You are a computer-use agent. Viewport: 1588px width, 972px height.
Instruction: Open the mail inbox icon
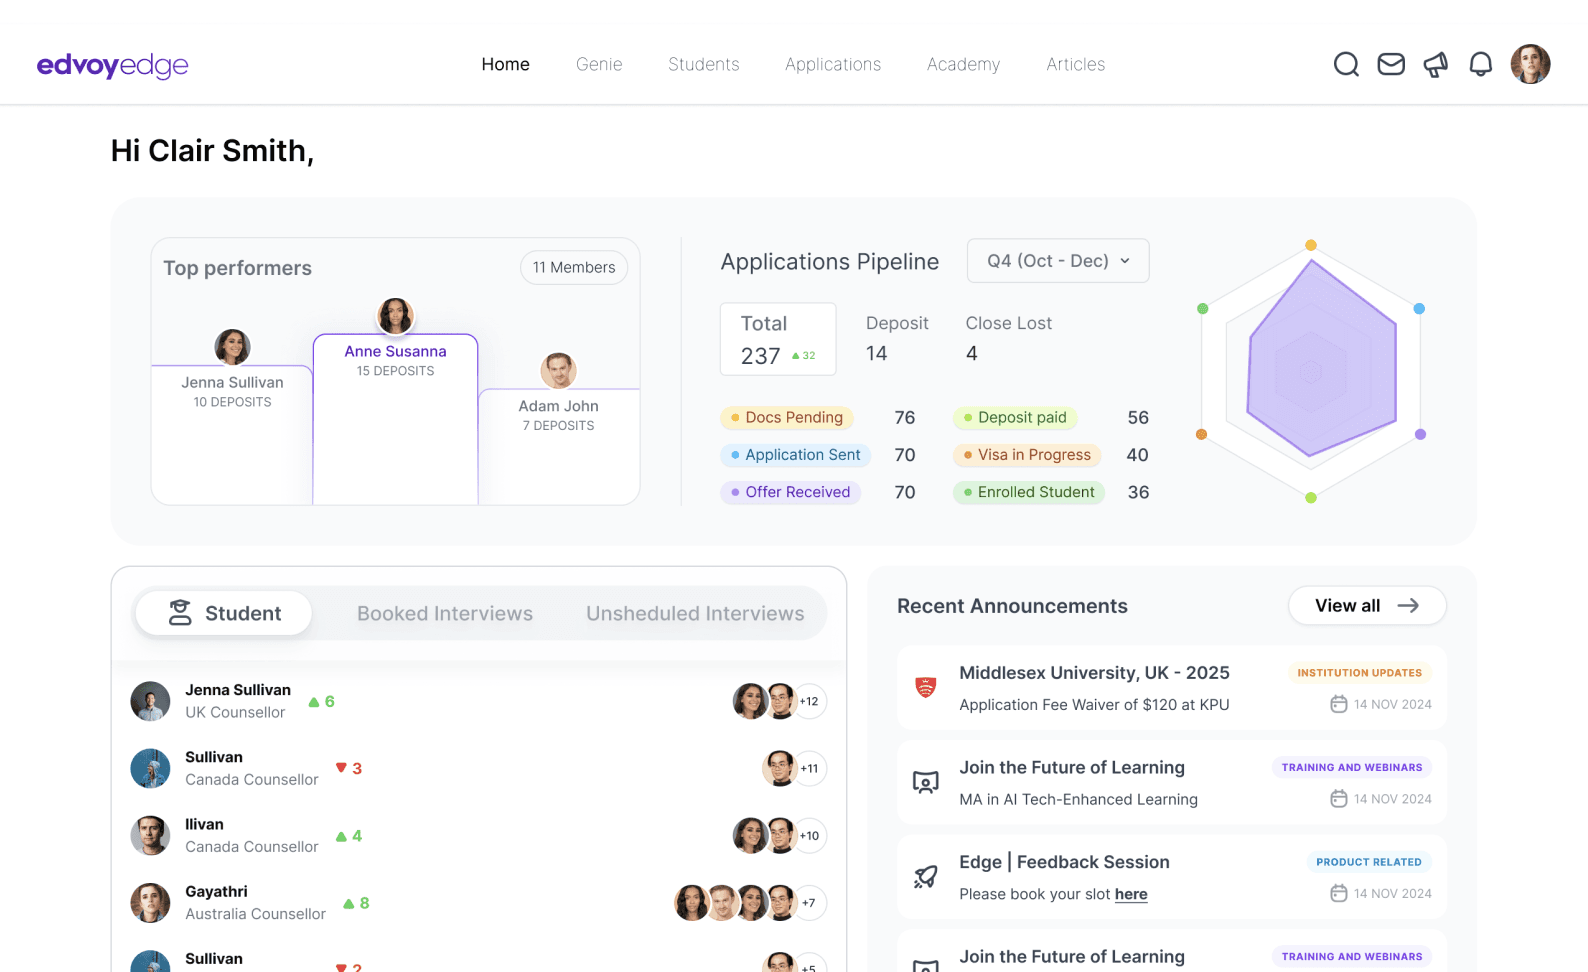click(x=1391, y=64)
